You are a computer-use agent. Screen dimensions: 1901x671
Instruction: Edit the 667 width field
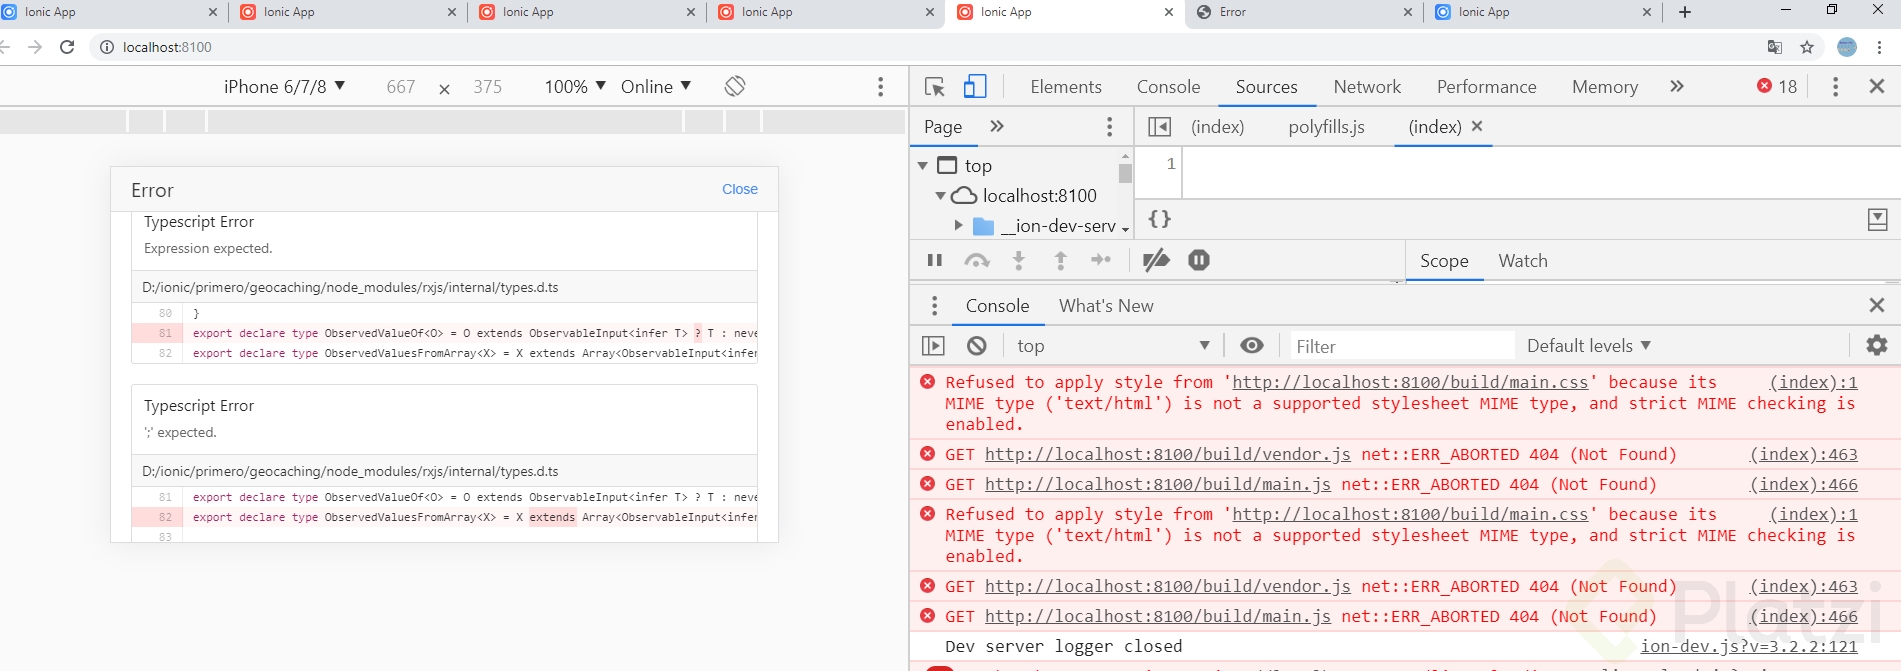[x=401, y=87]
